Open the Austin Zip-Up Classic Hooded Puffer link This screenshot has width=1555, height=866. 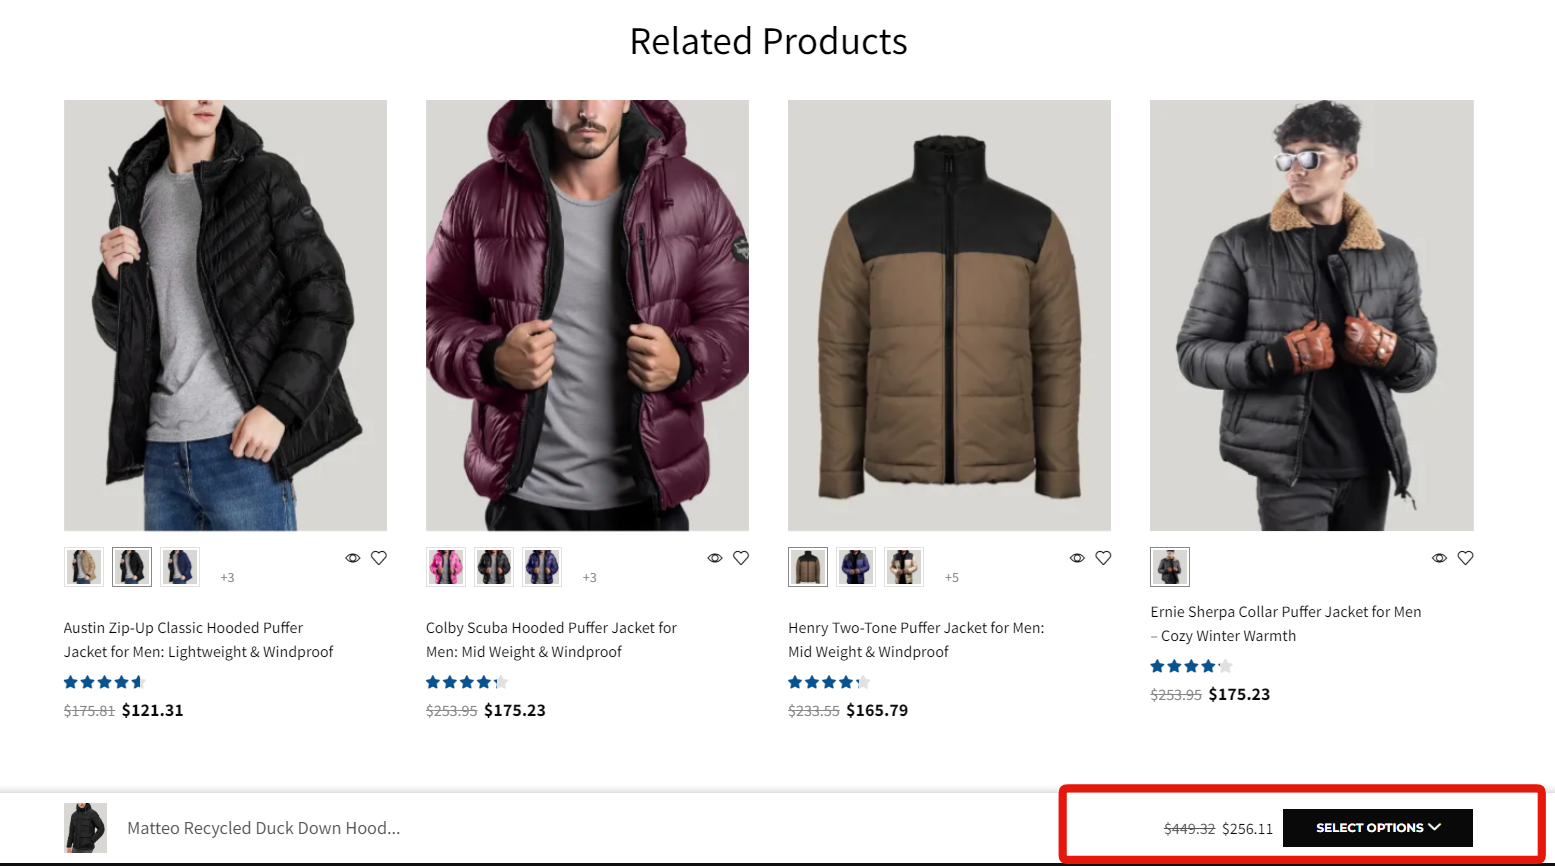click(198, 640)
